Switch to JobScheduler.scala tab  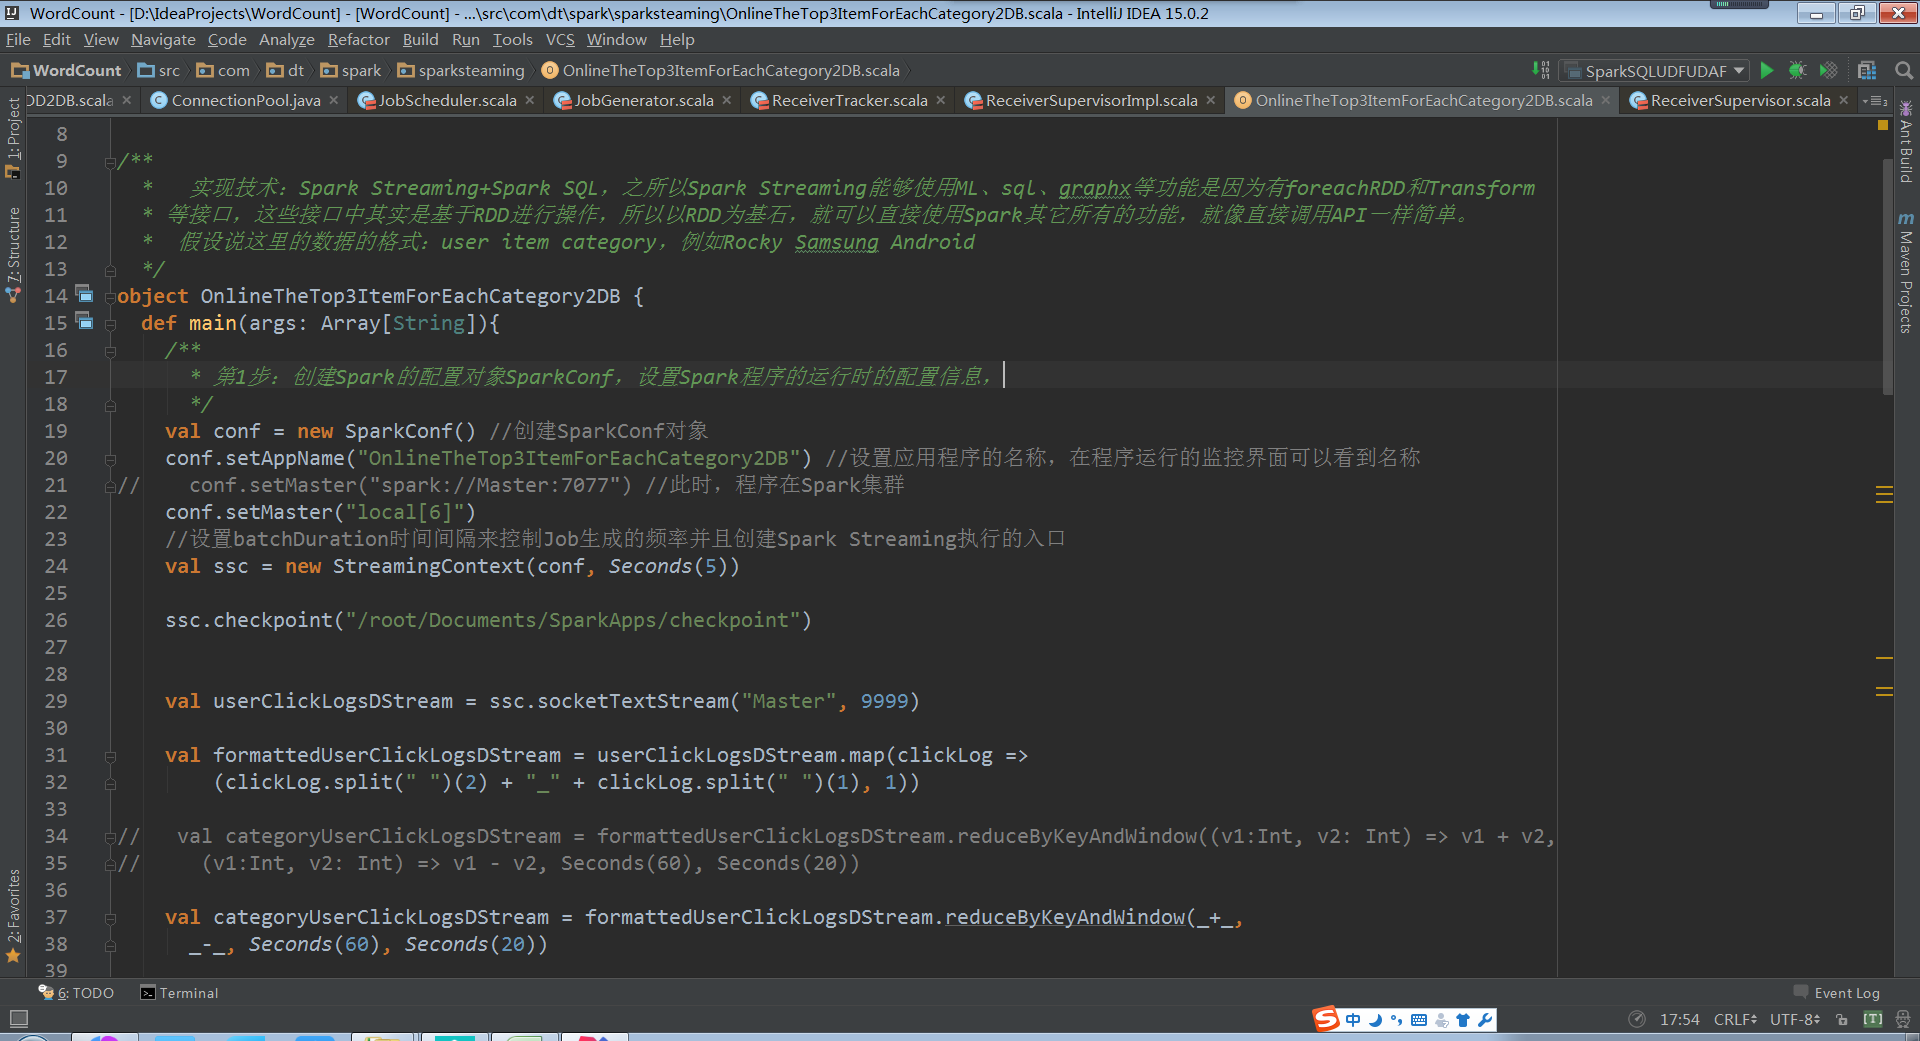tap(447, 100)
